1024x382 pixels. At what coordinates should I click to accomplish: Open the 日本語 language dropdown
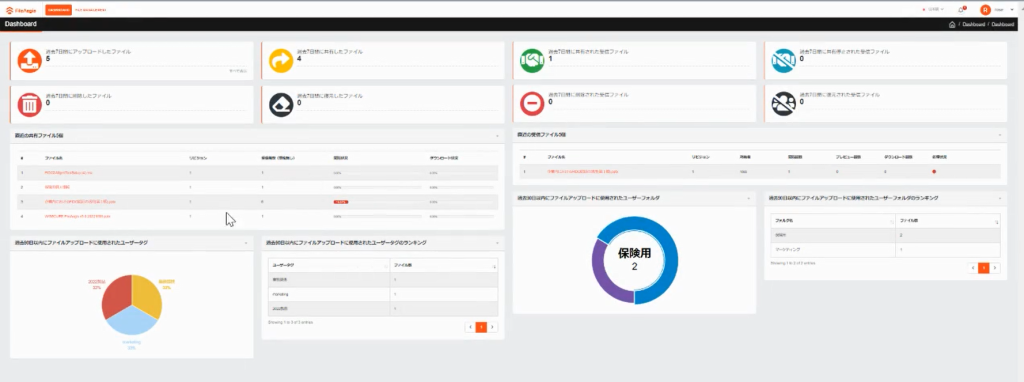pyautogui.click(x=933, y=10)
